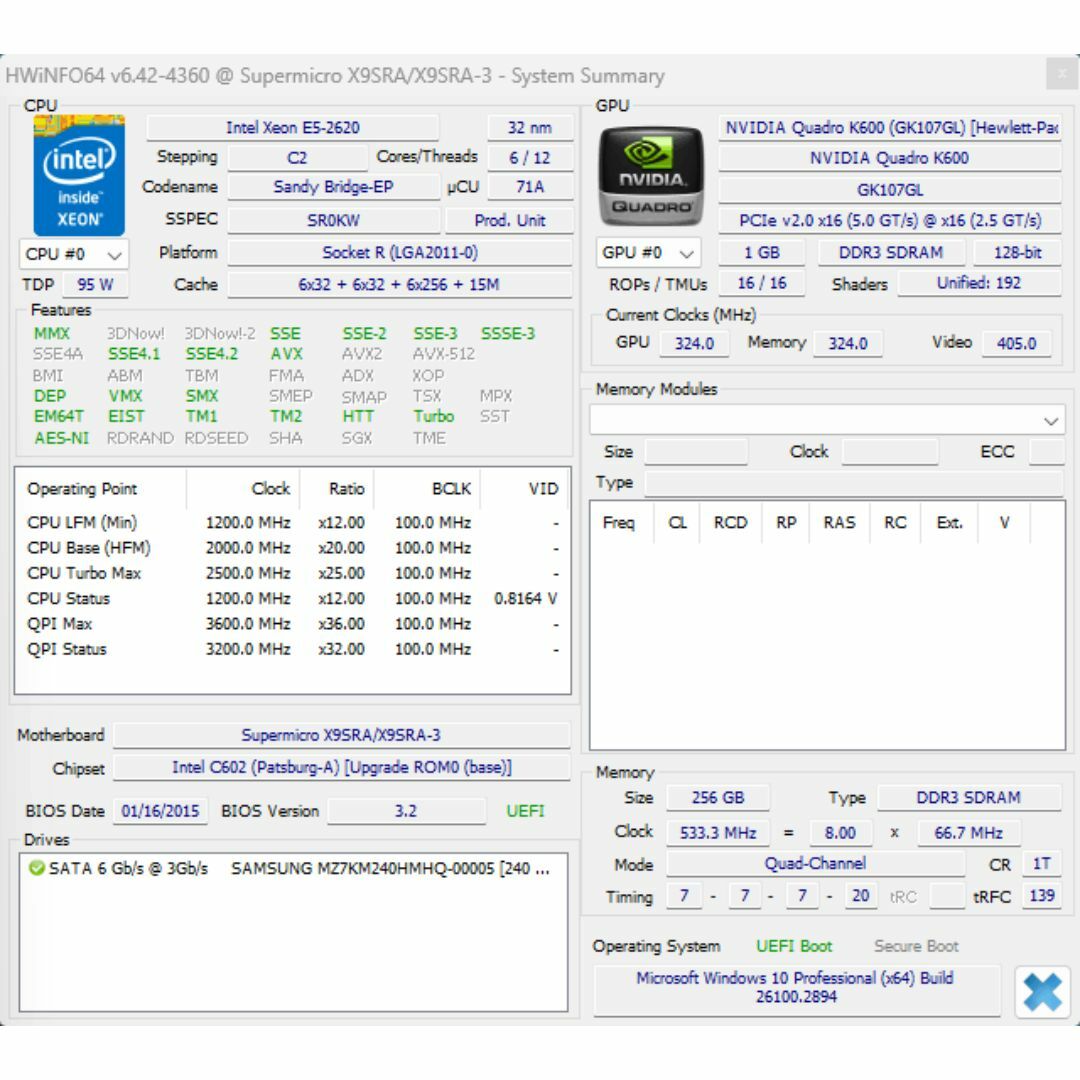
Task: Click the blue X close button at bottom right
Action: click(1042, 993)
